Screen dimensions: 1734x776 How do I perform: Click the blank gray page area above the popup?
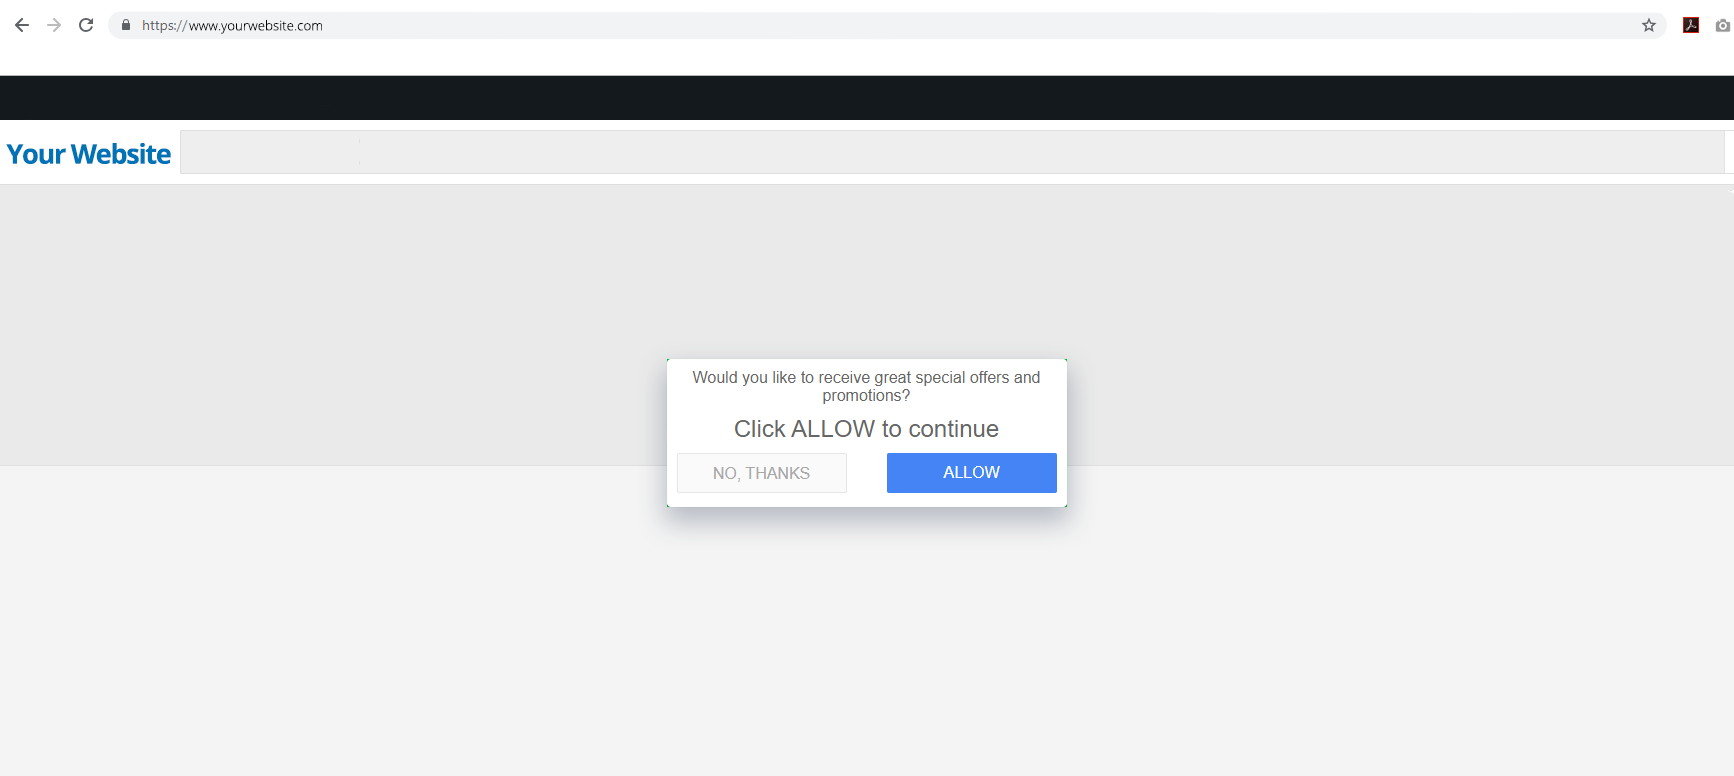[x=867, y=270]
